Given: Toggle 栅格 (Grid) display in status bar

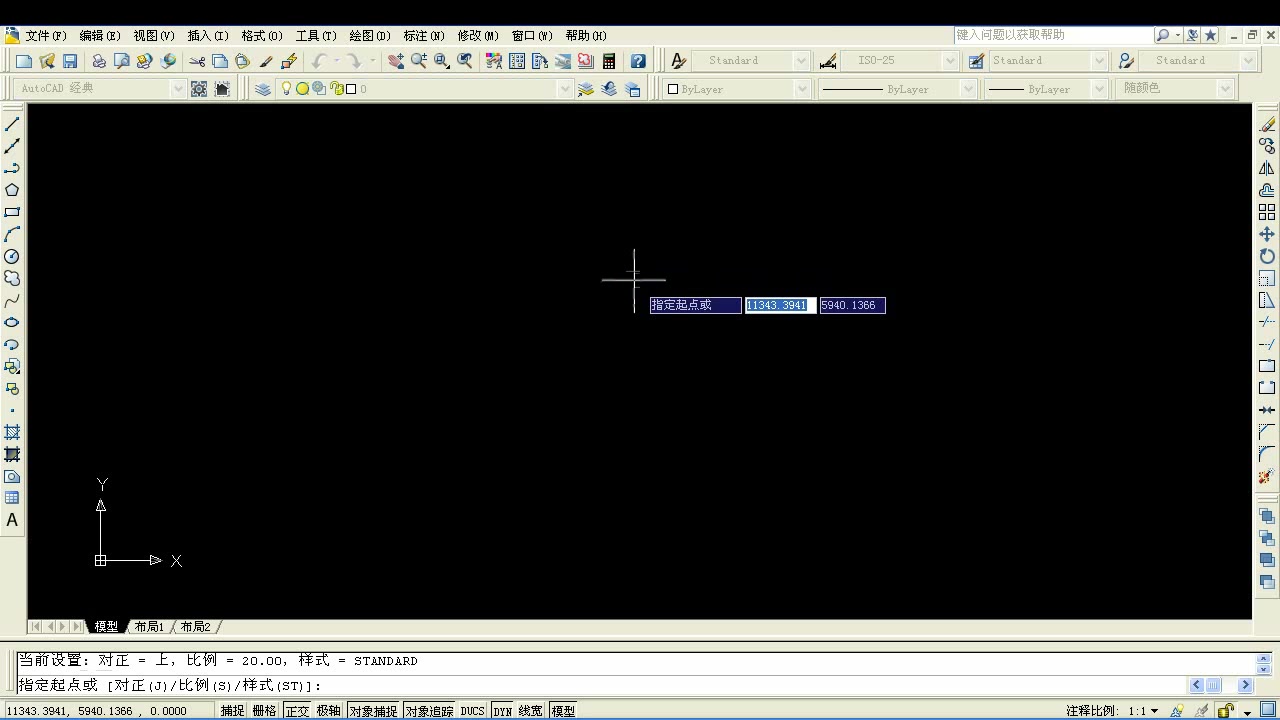Looking at the screenshot, I should 264,711.
